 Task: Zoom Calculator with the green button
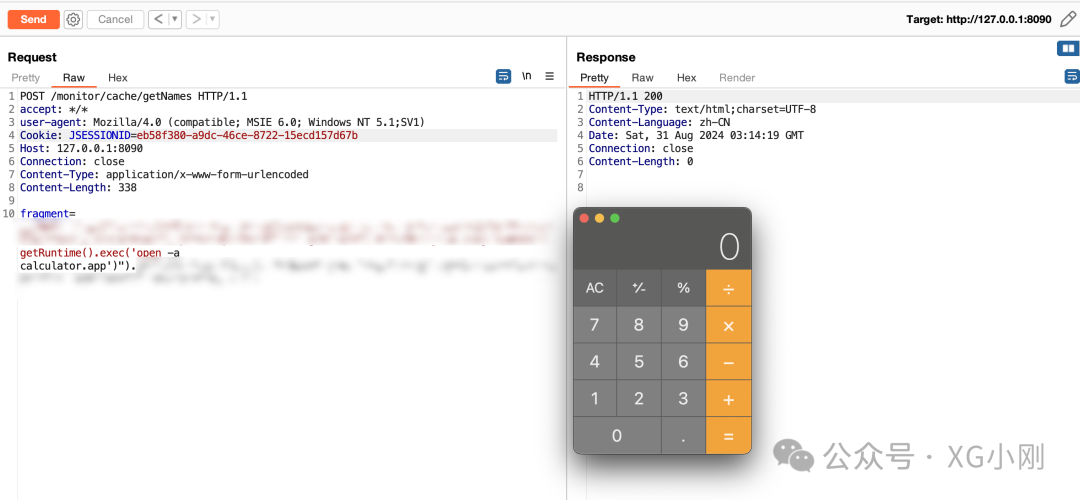point(615,218)
